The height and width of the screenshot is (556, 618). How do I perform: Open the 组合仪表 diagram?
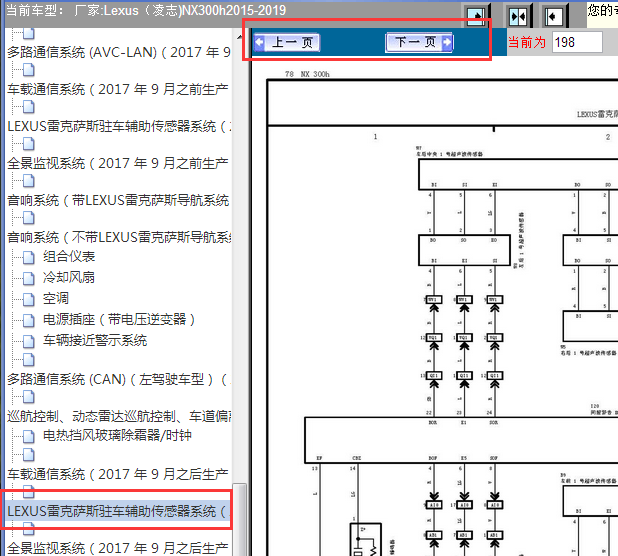coord(69,257)
